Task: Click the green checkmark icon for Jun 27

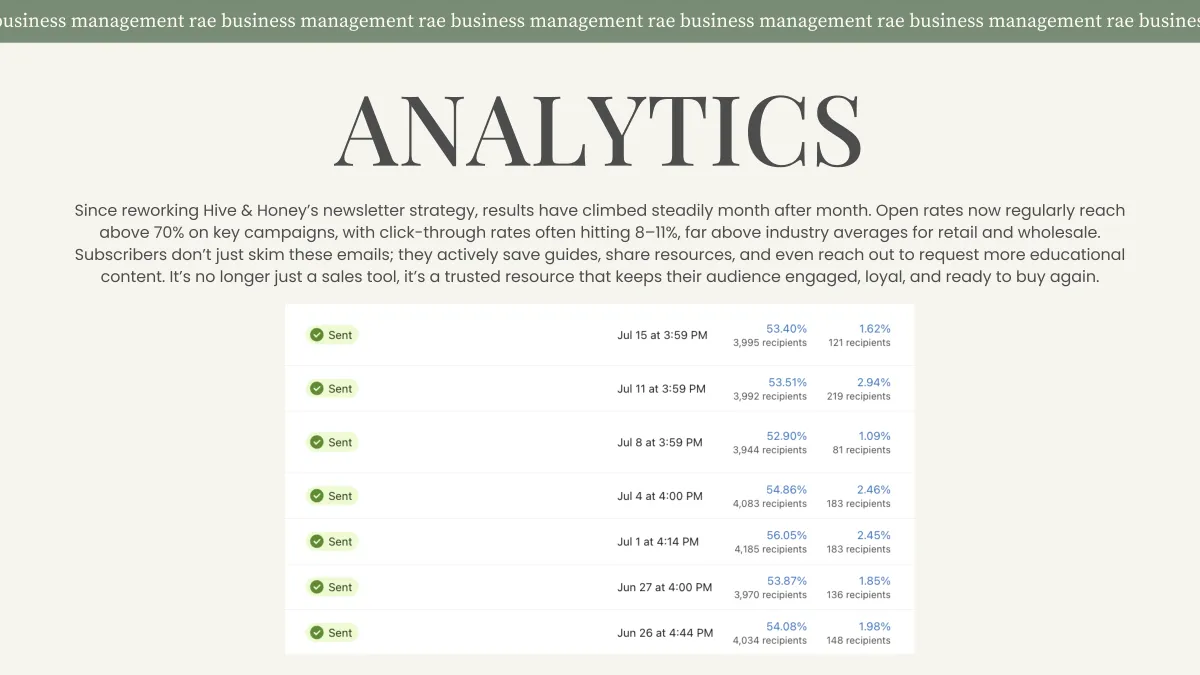Action: pyautogui.click(x=317, y=587)
